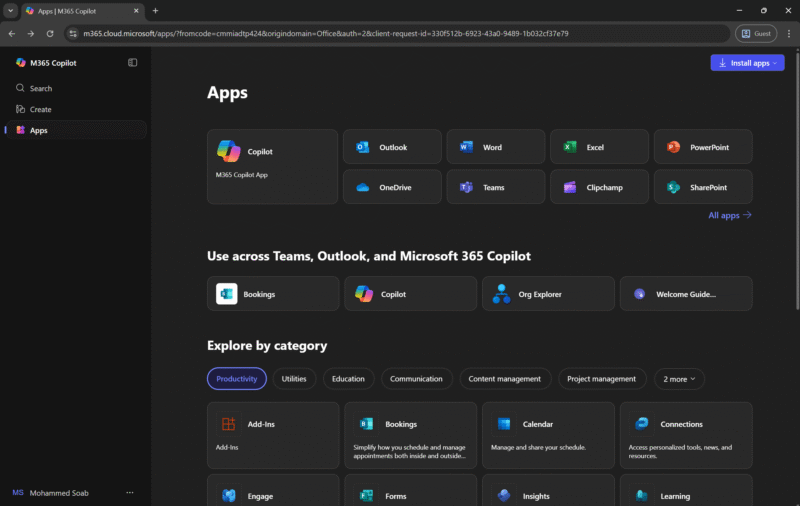Select the Education category filter
The height and width of the screenshot is (506, 800).
click(x=348, y=378)
